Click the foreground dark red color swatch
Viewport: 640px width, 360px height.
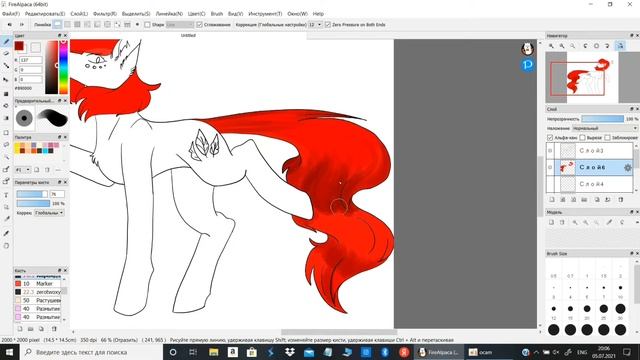[19, 46]
